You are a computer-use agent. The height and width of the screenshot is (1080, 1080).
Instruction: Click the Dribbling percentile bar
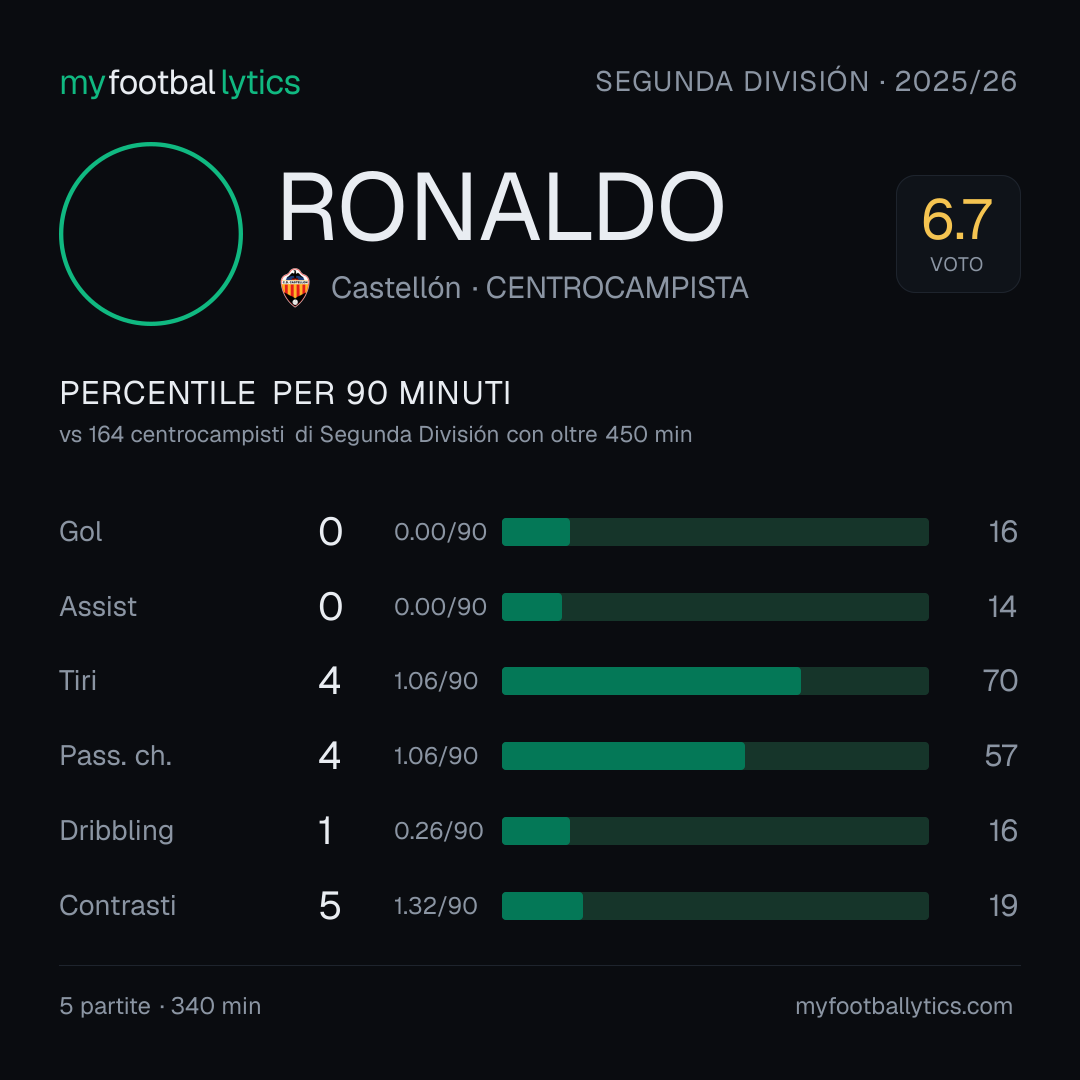(x=715, y=831)
